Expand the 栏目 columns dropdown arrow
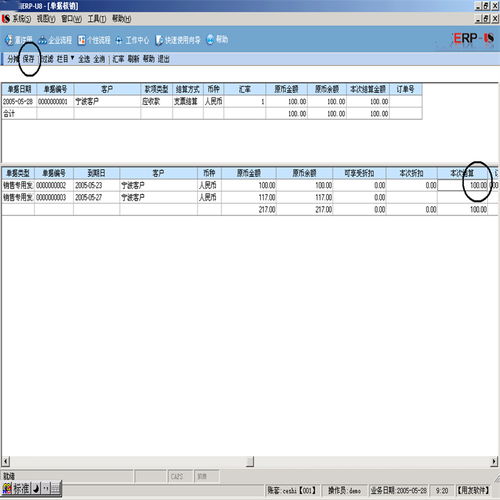 click(x=72, y=58)
